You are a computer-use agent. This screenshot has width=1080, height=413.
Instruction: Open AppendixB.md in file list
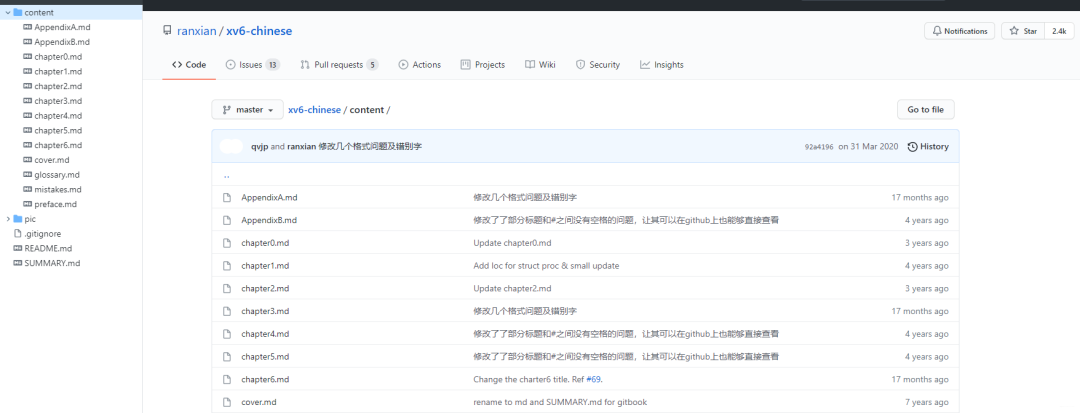(x=269, y=220)
